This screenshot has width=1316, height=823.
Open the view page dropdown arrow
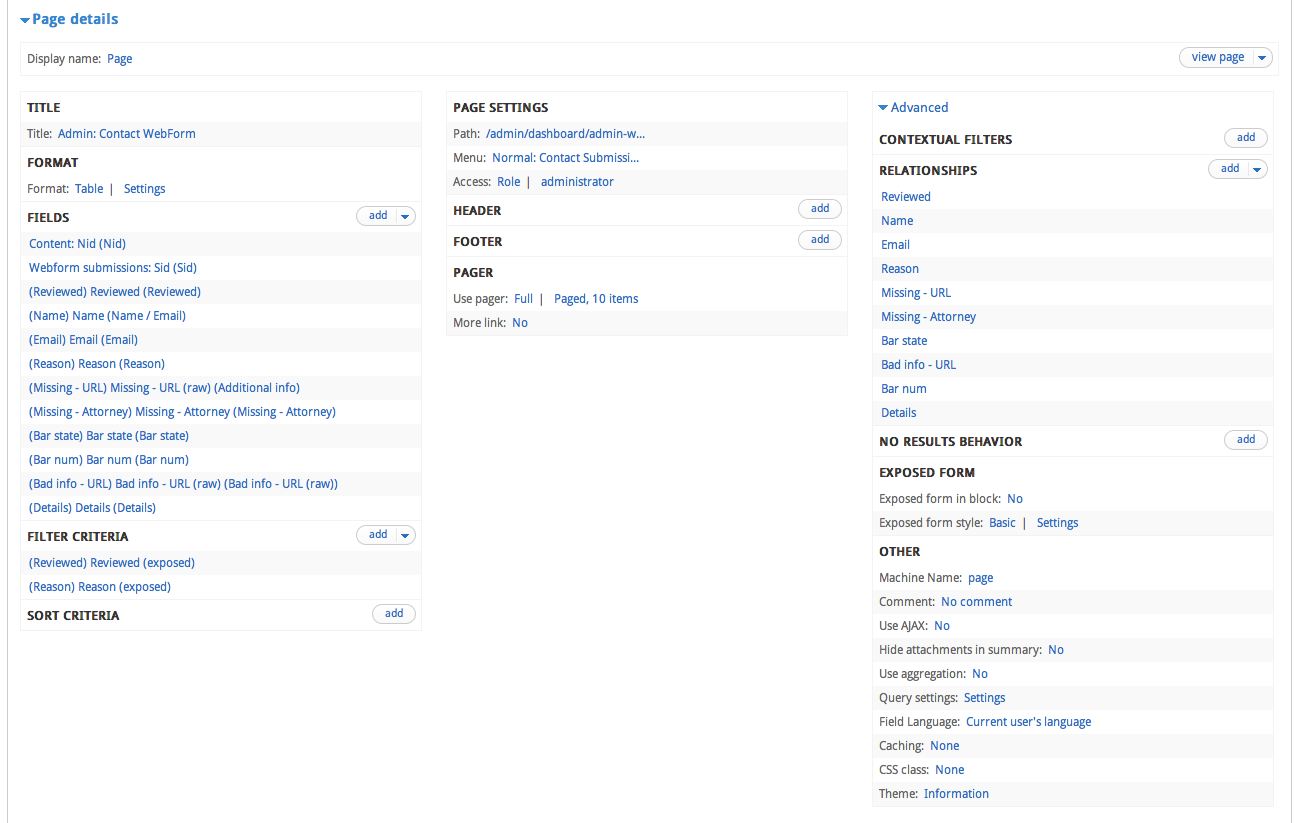1262,57
